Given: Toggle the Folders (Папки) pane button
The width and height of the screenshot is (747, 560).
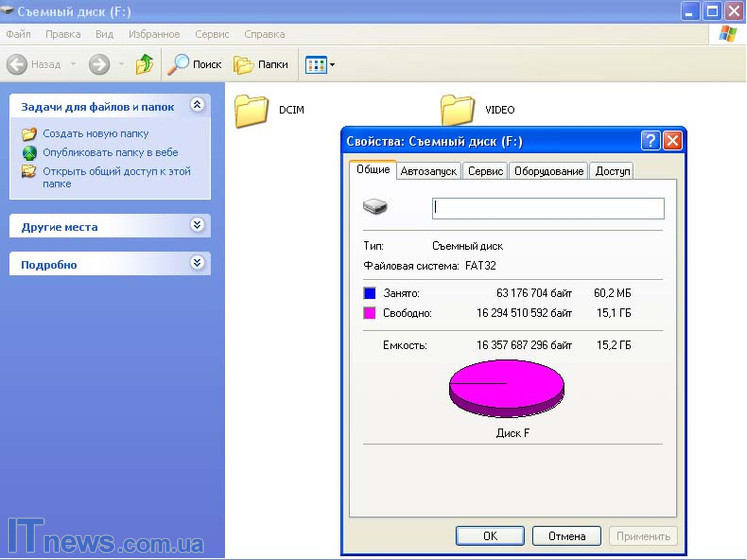Looking at the screenshot, I should [x=261, y=65].
